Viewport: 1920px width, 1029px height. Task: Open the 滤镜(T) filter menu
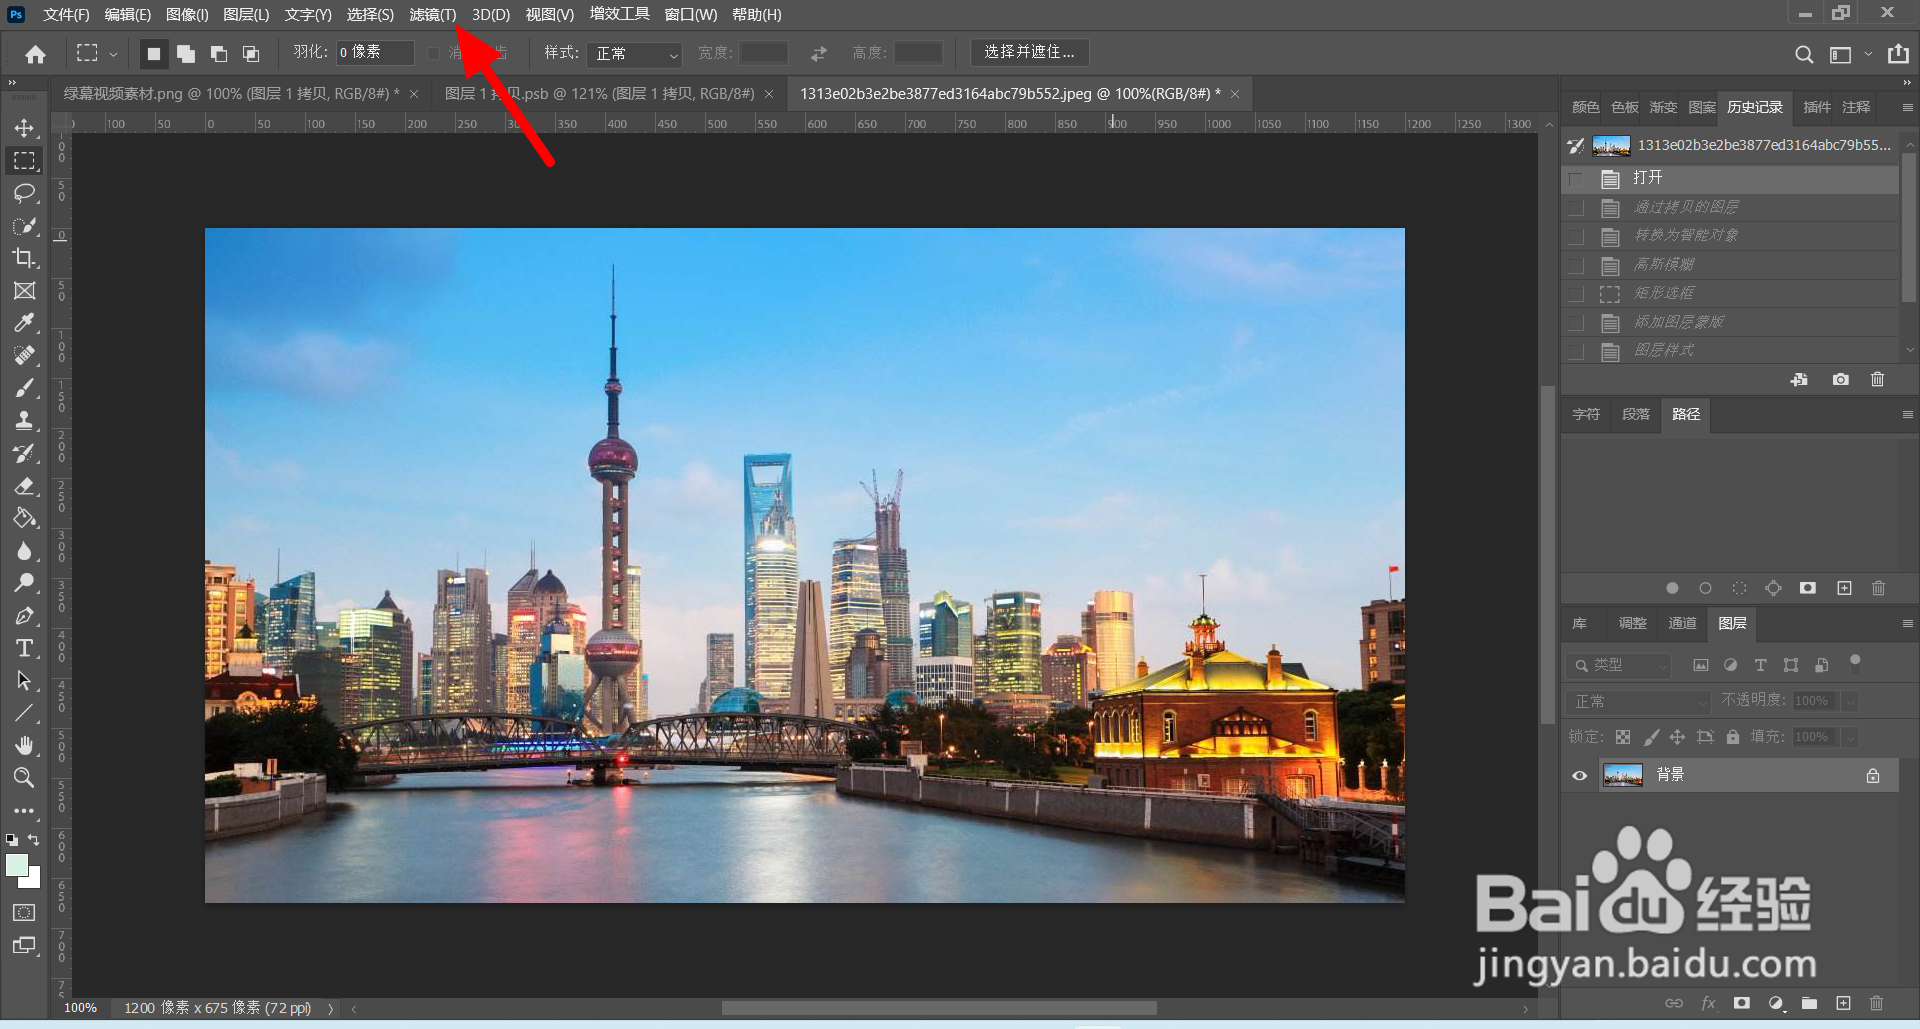[x=433, y=14]
